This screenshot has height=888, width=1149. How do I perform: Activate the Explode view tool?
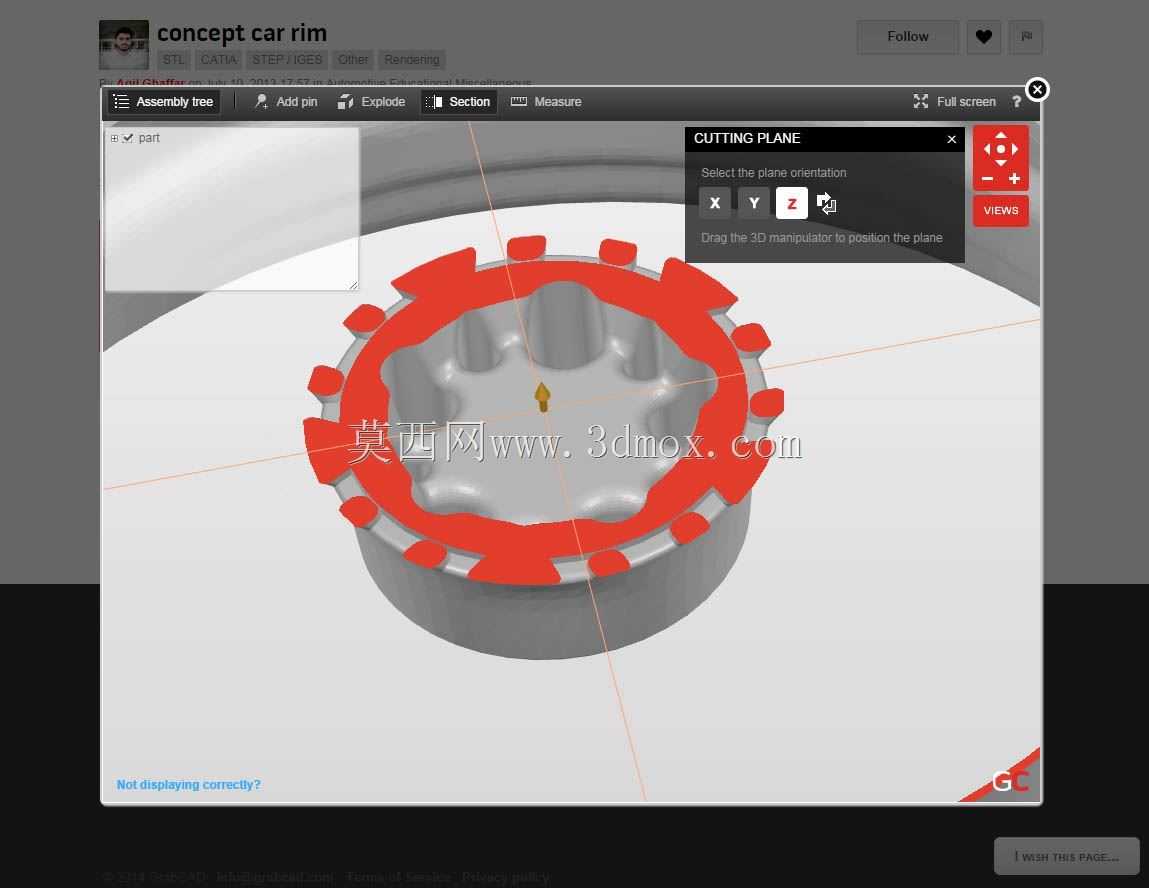click(x=372, y=102)
